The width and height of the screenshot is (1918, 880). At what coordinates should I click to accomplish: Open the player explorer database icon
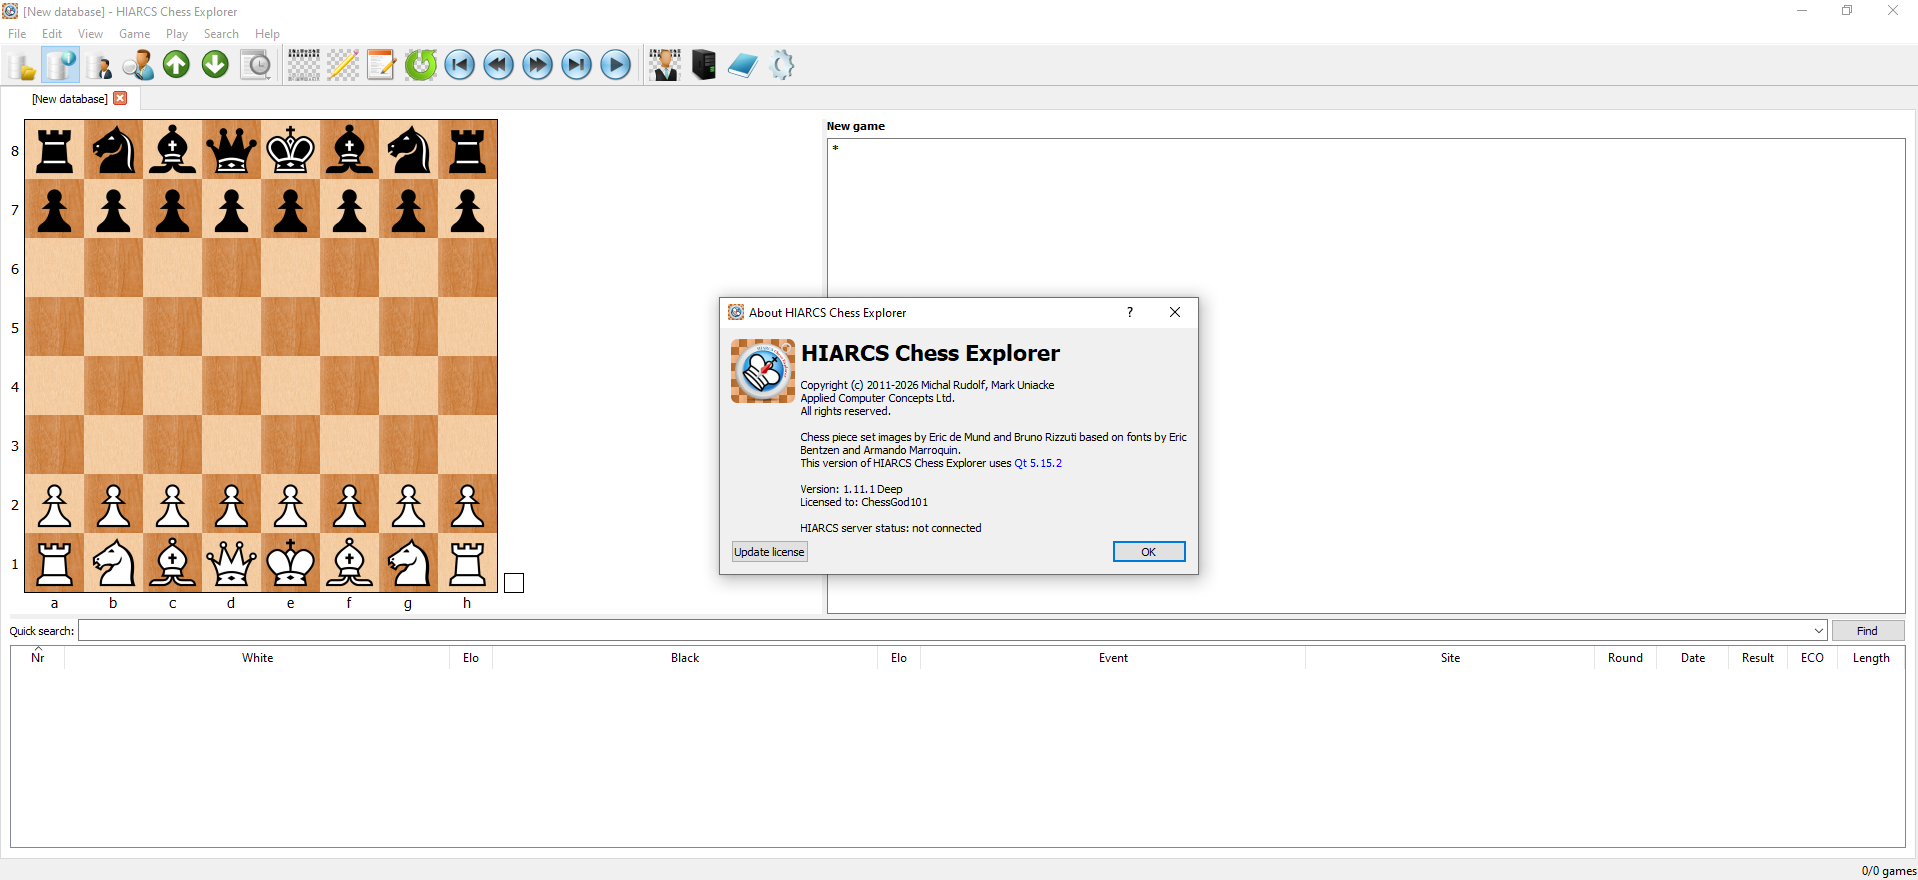coord(99,66)
